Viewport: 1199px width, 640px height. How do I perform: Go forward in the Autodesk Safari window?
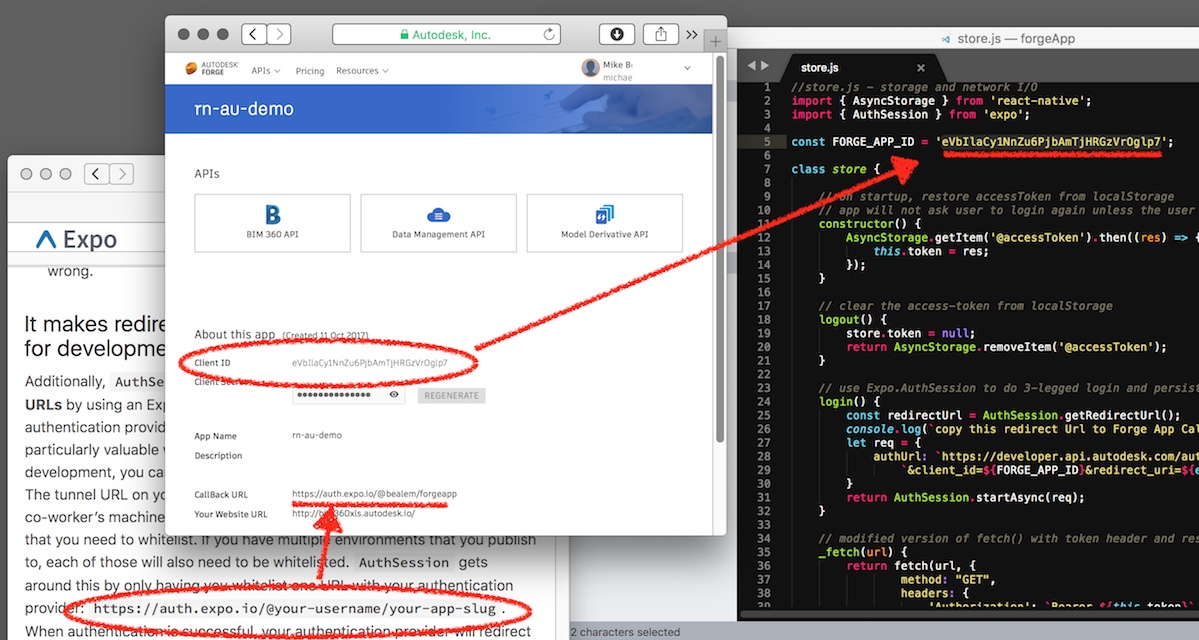(279, 34)
